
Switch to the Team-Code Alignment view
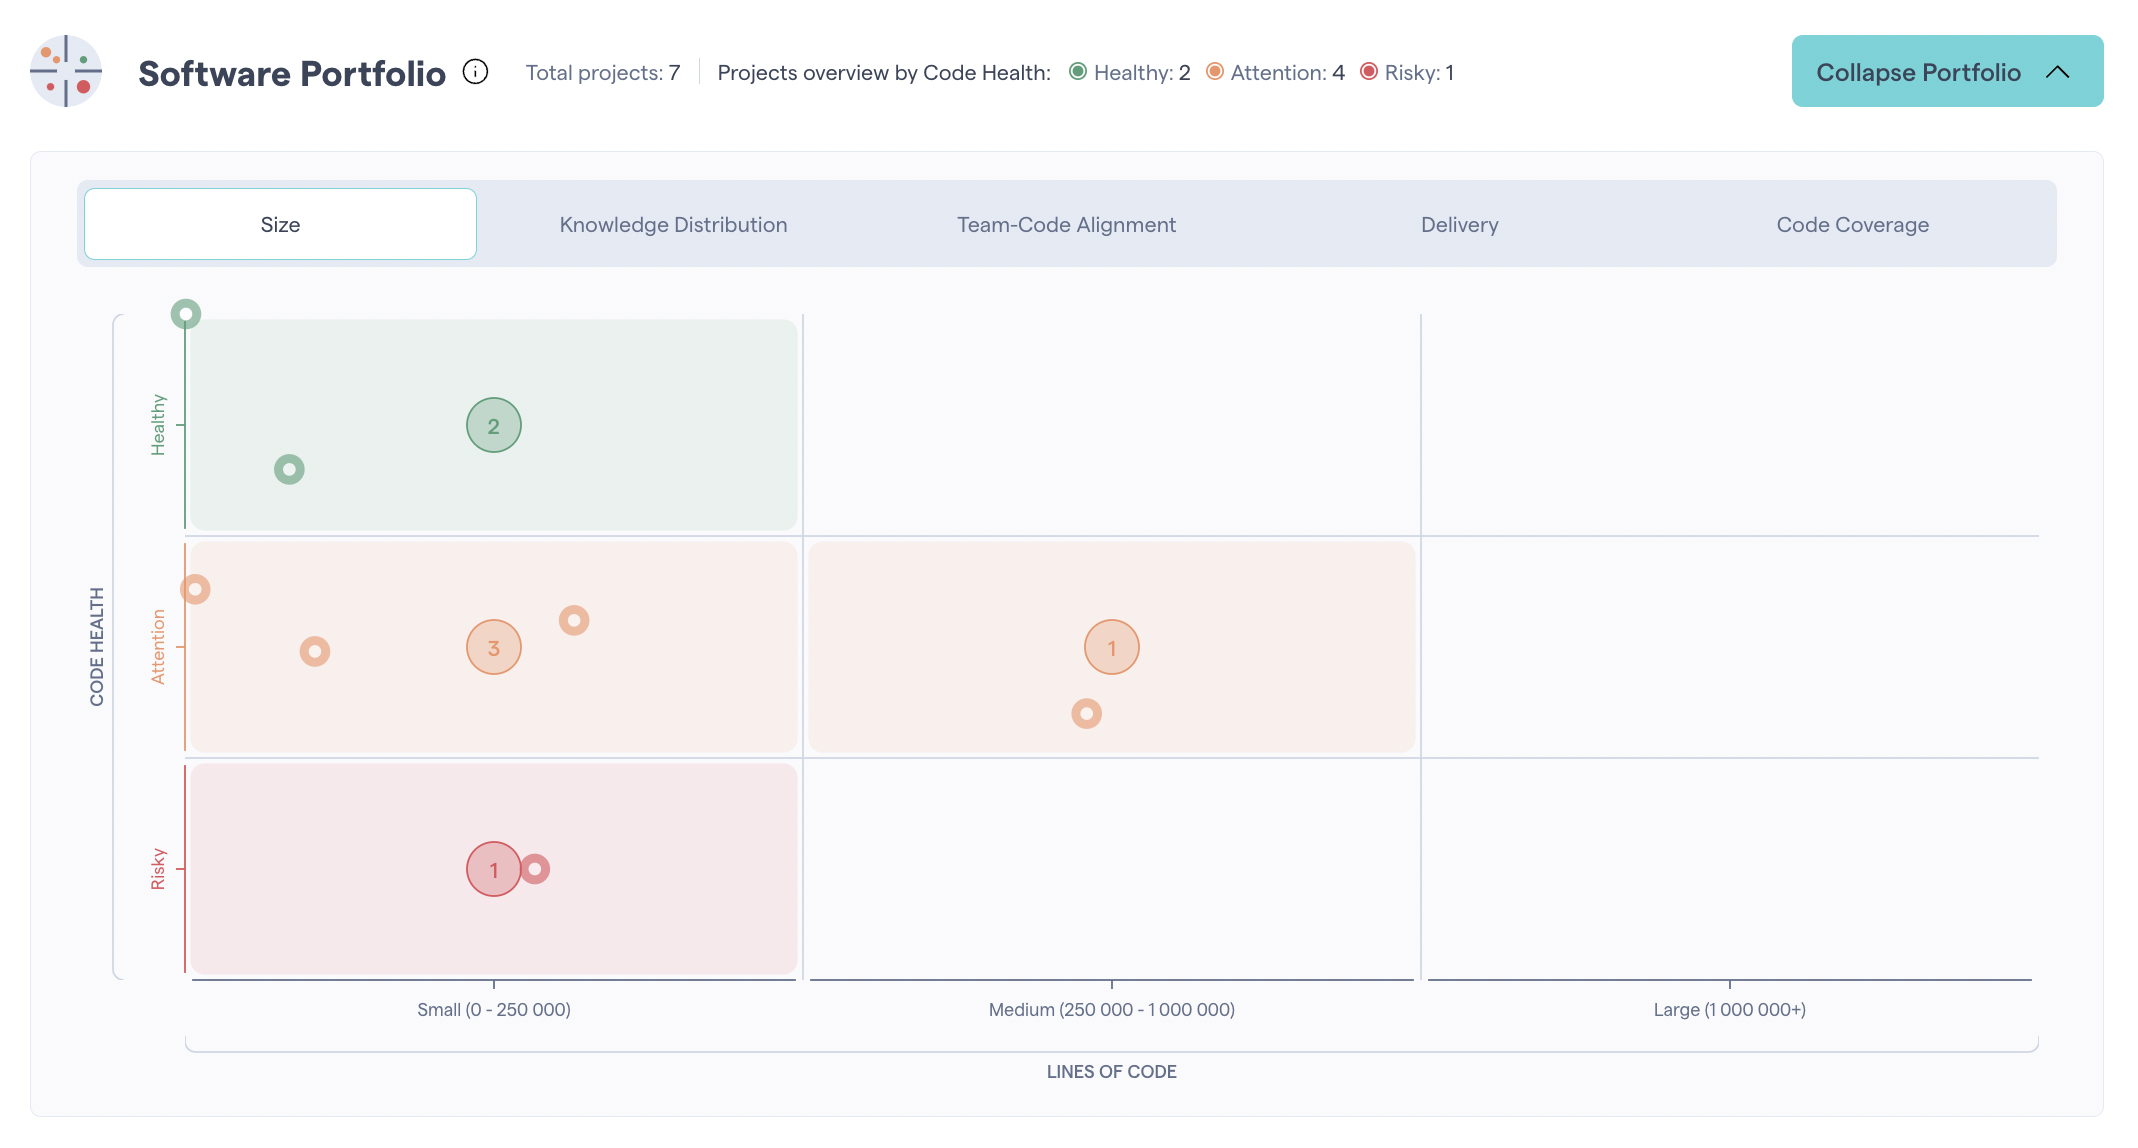1066,224
